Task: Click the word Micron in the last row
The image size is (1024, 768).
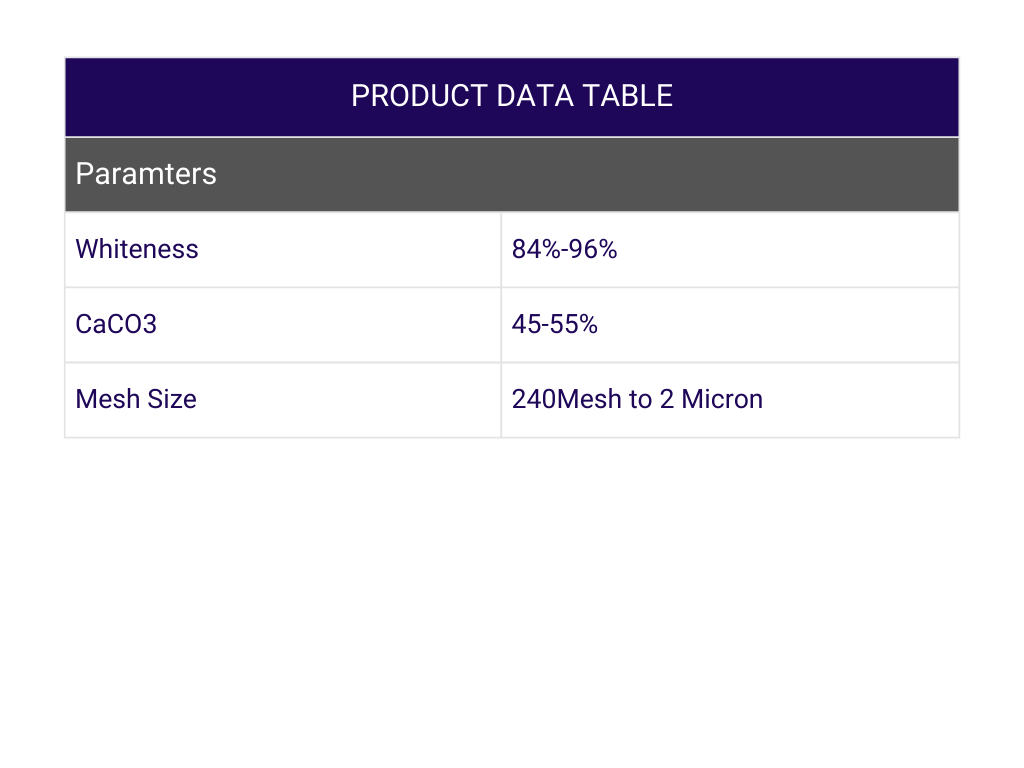Action: coord(722,399)
